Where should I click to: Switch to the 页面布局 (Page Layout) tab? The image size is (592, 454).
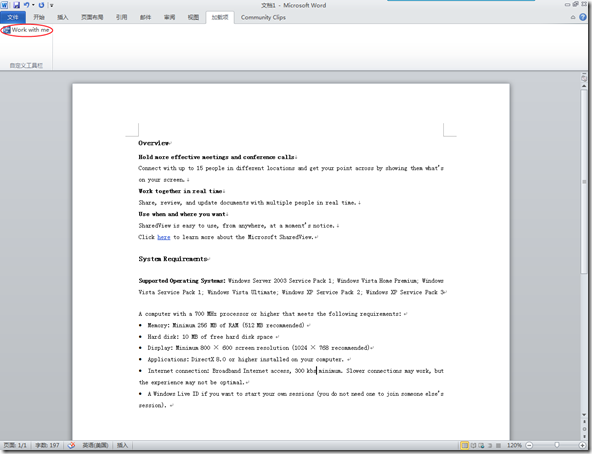92,17
